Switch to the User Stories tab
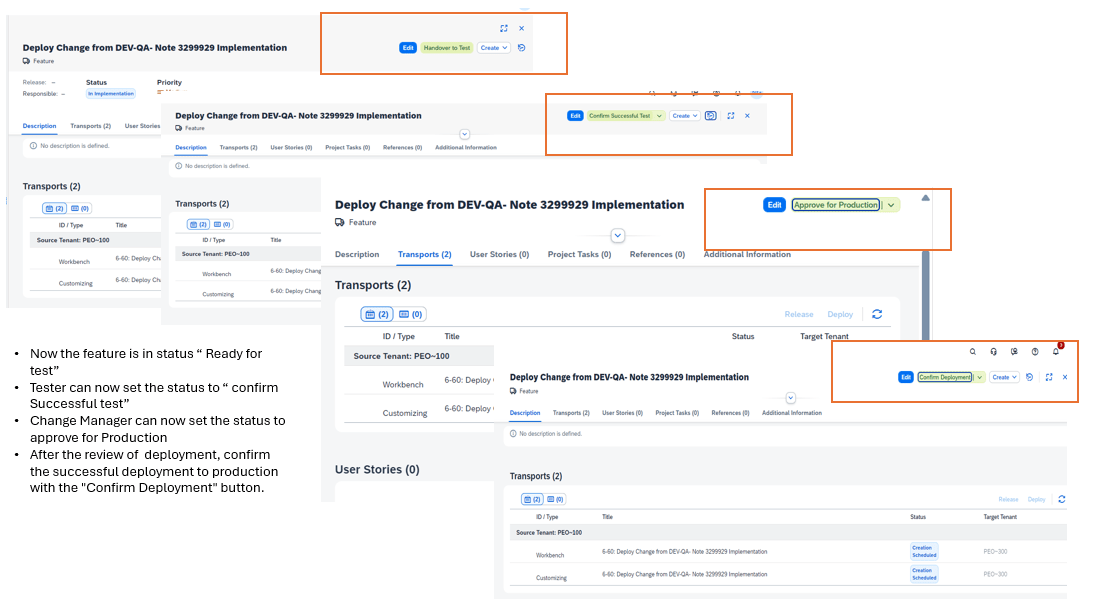1106x614 pixels. (x=499, y=254)
